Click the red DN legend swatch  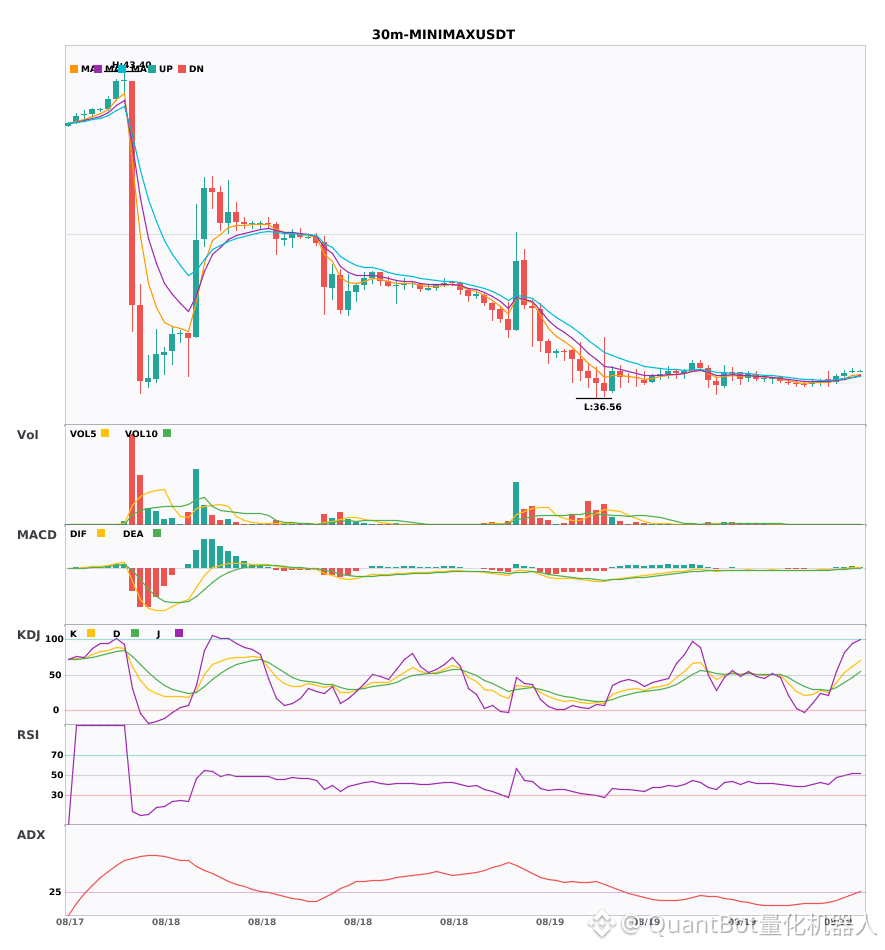182,69
